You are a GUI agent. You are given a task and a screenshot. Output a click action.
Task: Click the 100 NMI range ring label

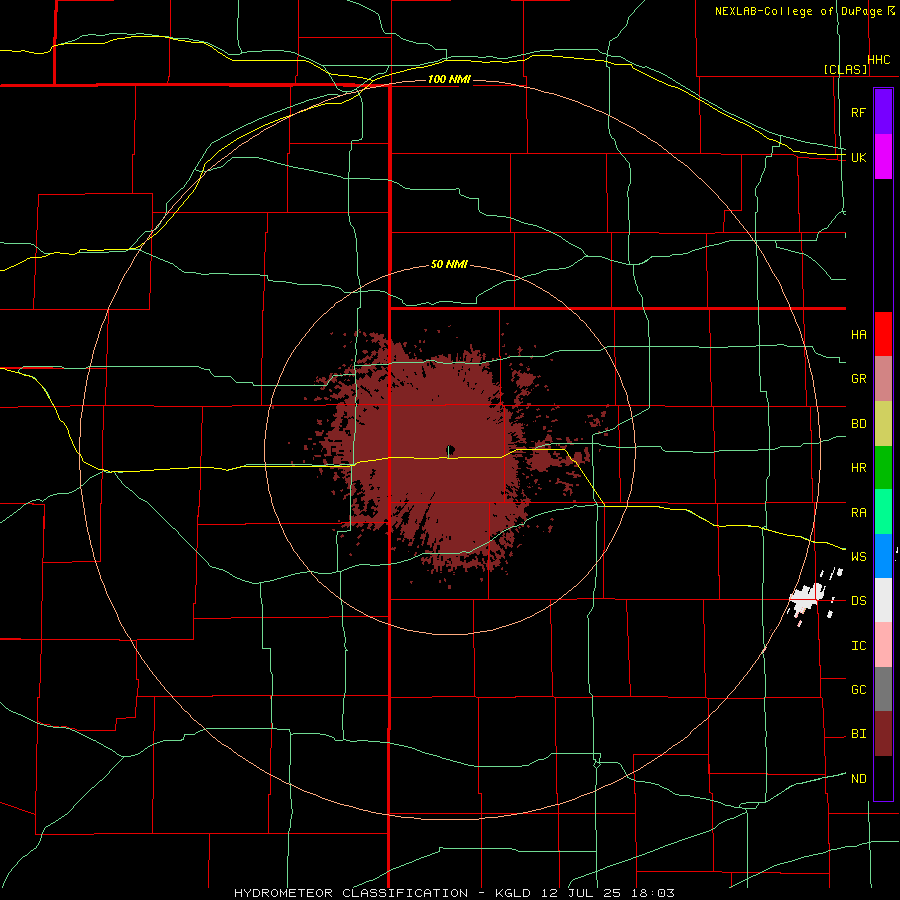pyautogui.click(x=449, y=79)
